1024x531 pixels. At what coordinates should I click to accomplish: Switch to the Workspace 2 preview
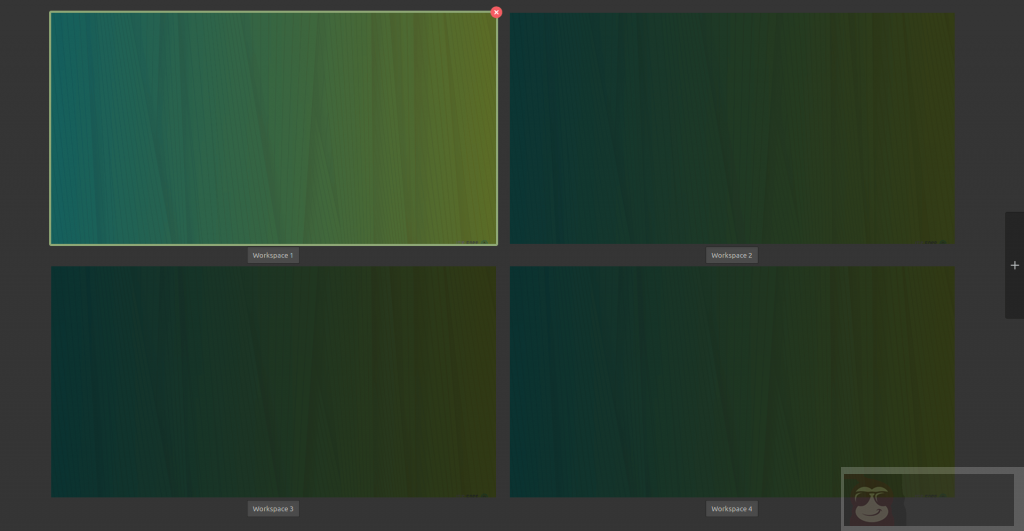[731, 128]
